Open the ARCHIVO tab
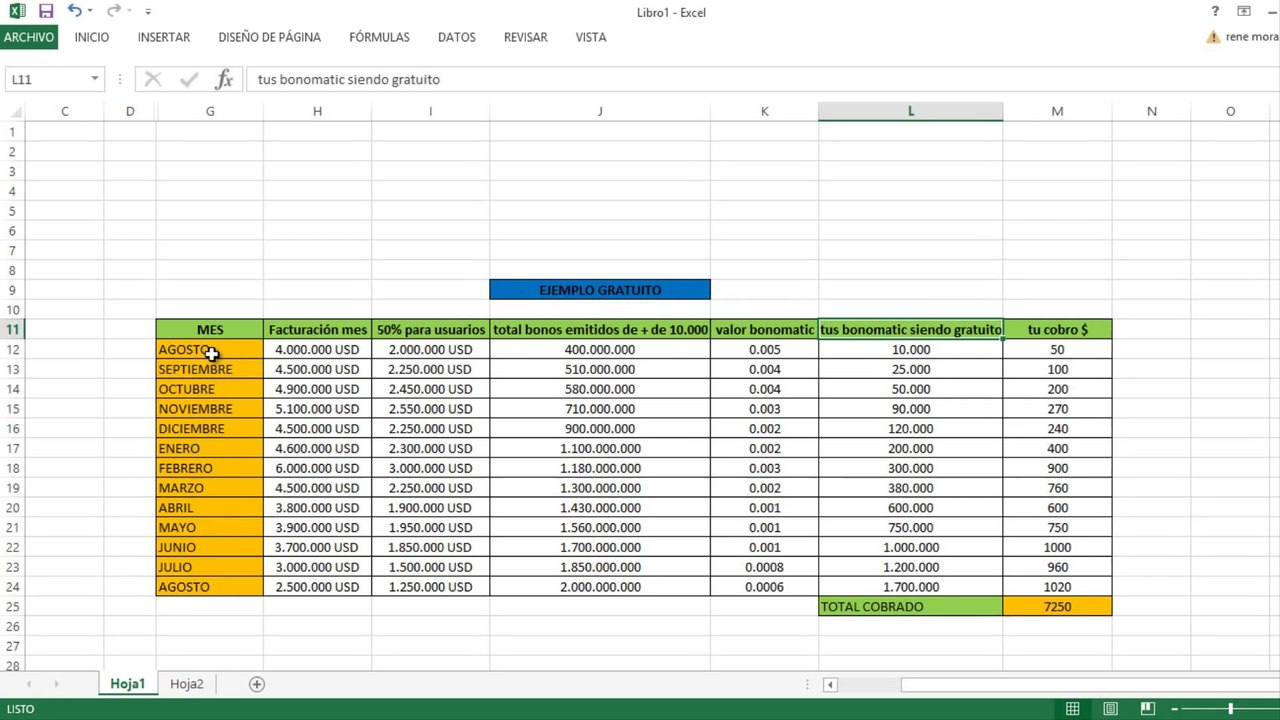 (x=29, y=37)
